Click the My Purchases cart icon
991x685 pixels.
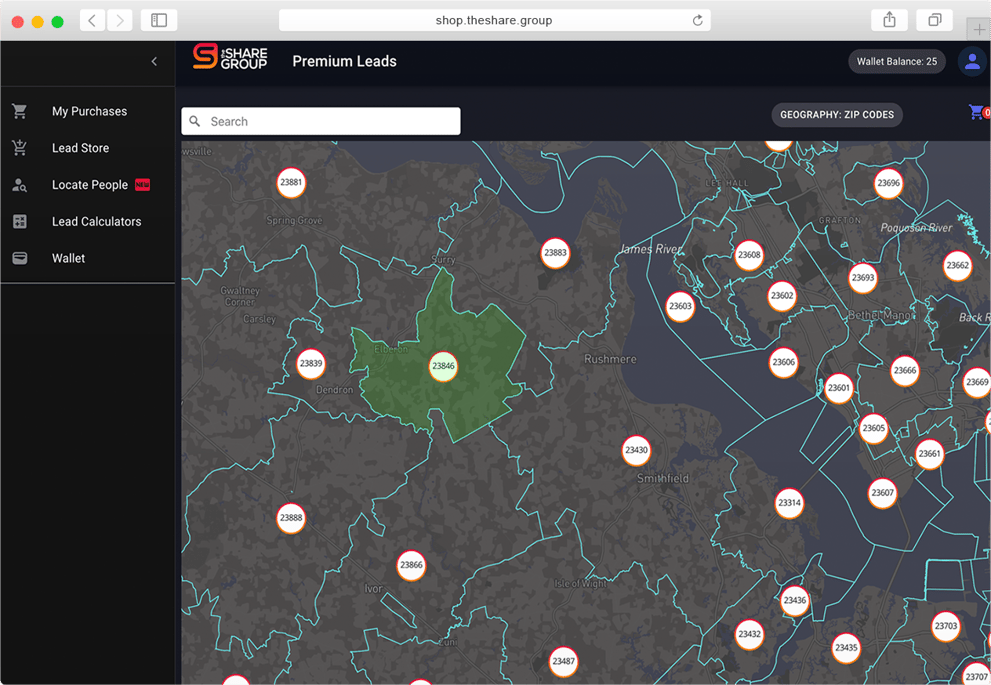click(x=20, y=111)
